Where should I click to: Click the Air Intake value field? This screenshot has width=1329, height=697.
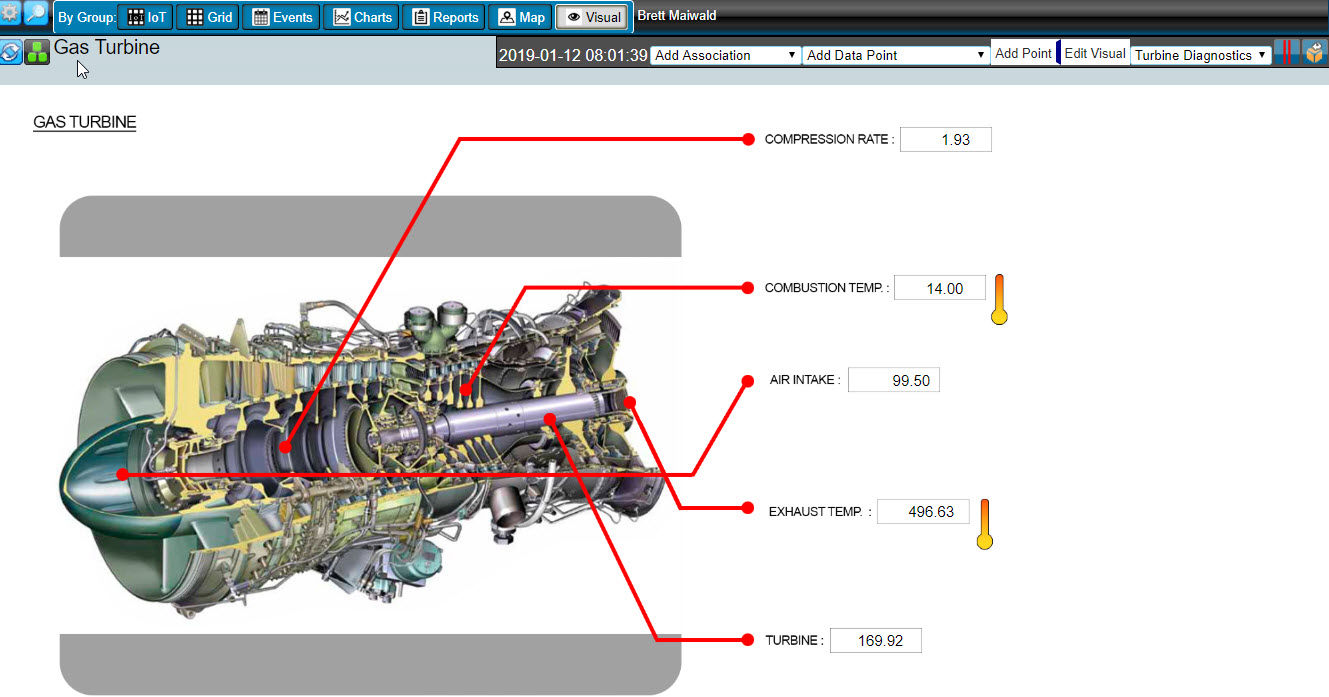pos(894,380)
